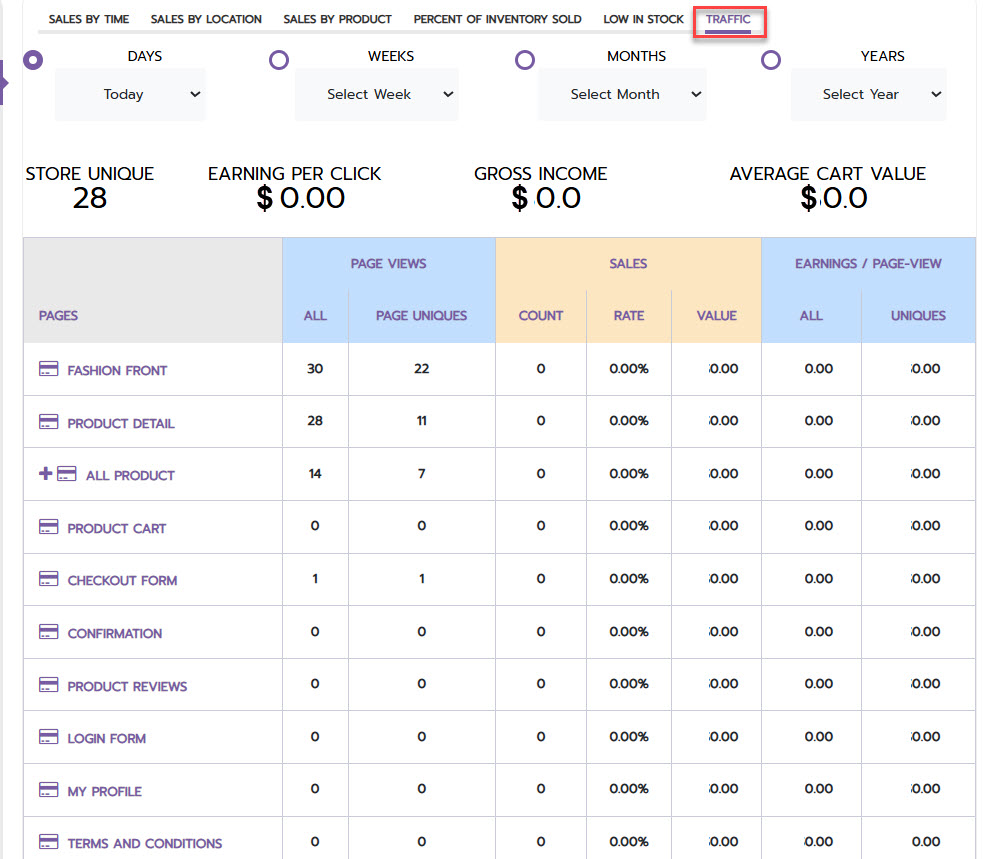Switch to the Low in Stock tab
Screen dimensions: 983x859
(x=643, y=19)
